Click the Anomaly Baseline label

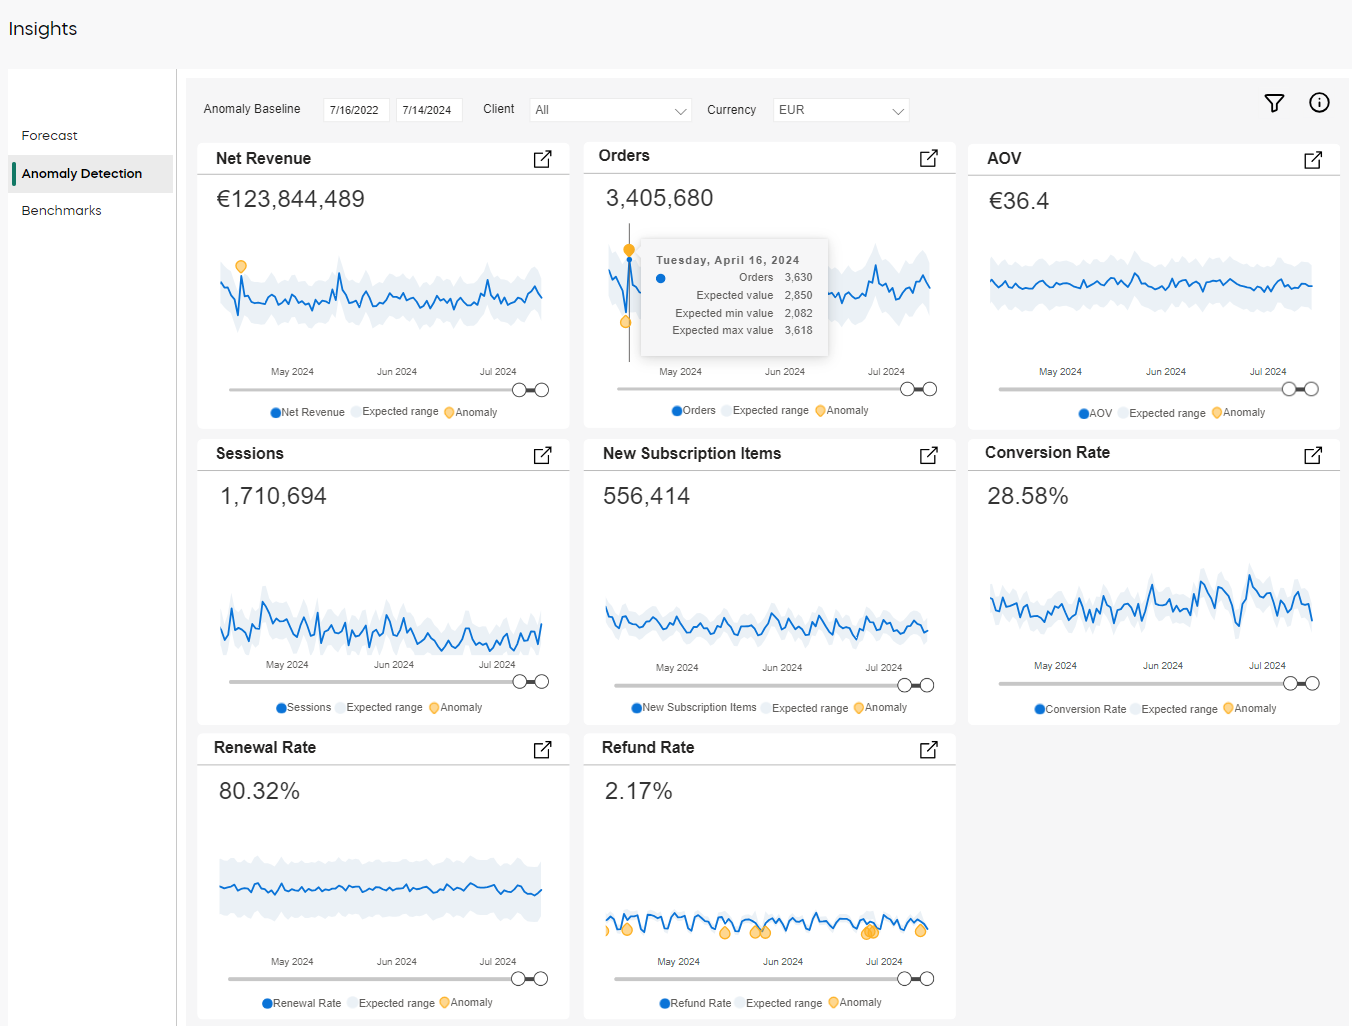[252, 109]
